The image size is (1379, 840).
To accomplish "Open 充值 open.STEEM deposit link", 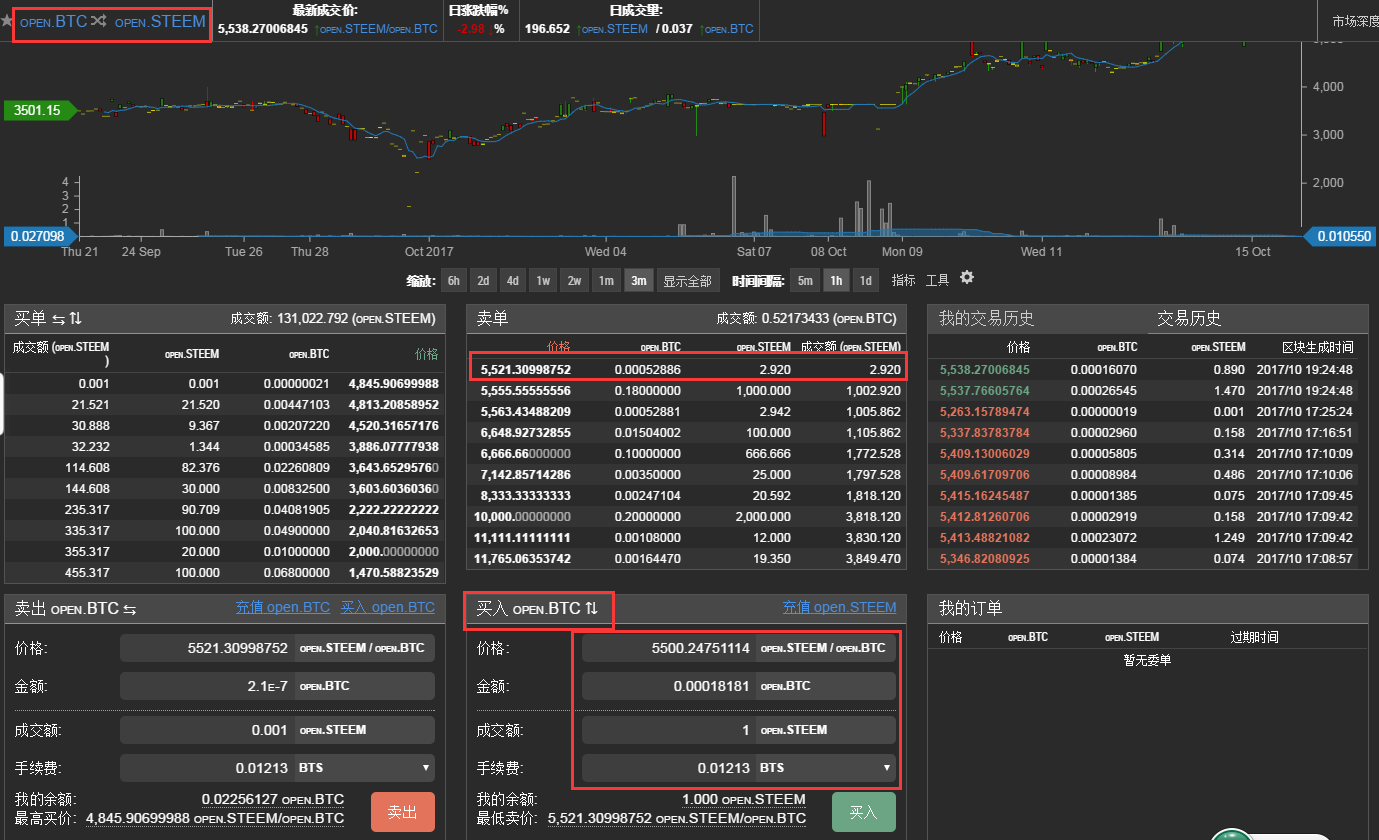I will click(x=839, y=607).
